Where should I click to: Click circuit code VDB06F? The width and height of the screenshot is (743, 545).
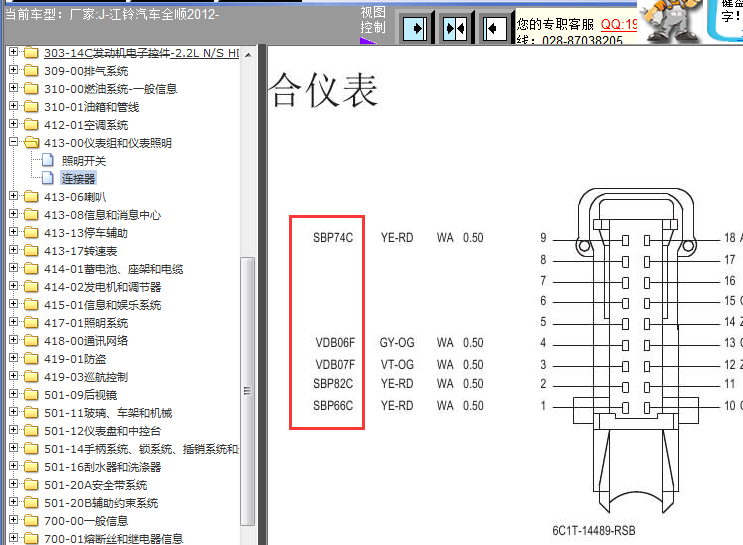click(335, 342)
